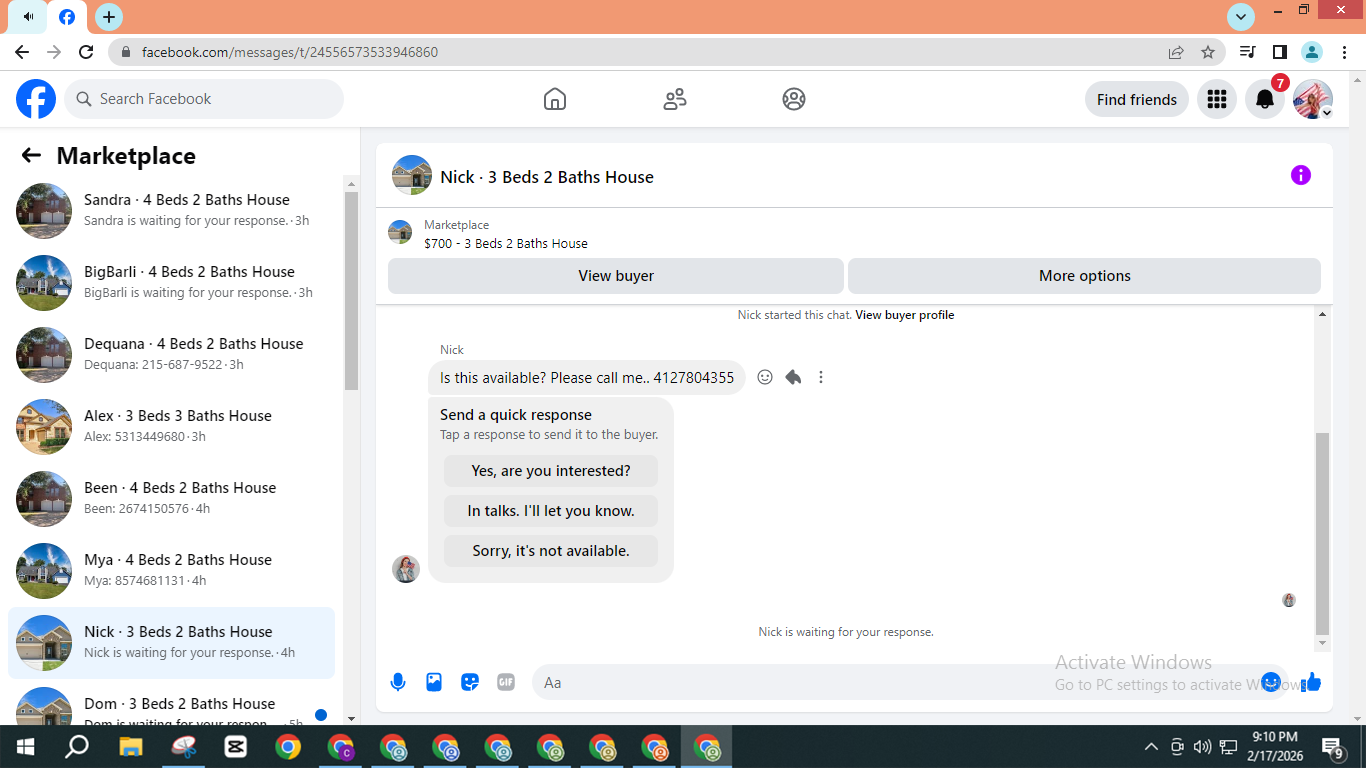Click the Aa message input box
1366x768 pixels.
coord(895,682)
